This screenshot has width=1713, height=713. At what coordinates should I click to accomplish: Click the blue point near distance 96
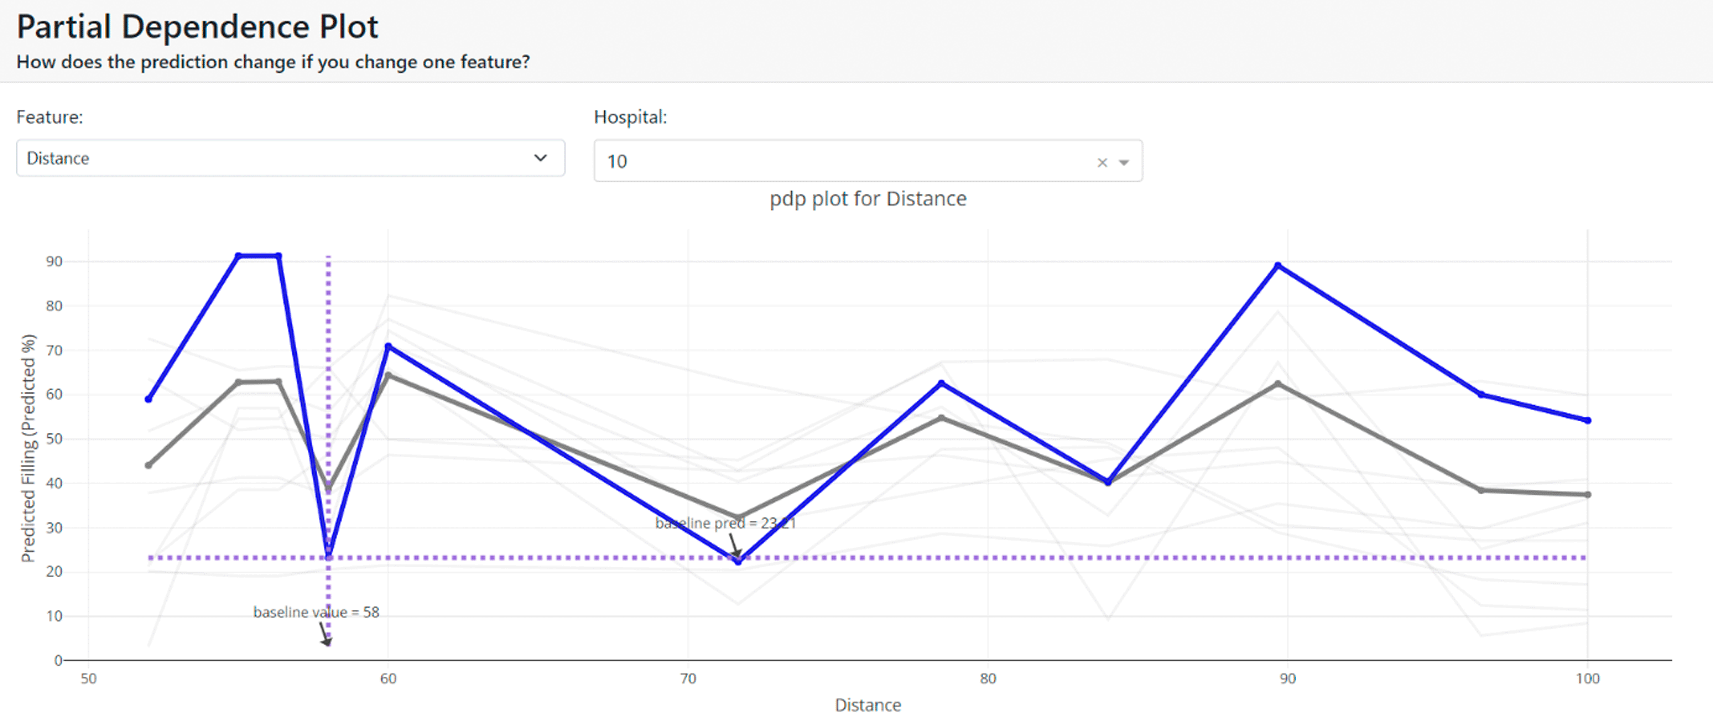[x=1481, y=395]
